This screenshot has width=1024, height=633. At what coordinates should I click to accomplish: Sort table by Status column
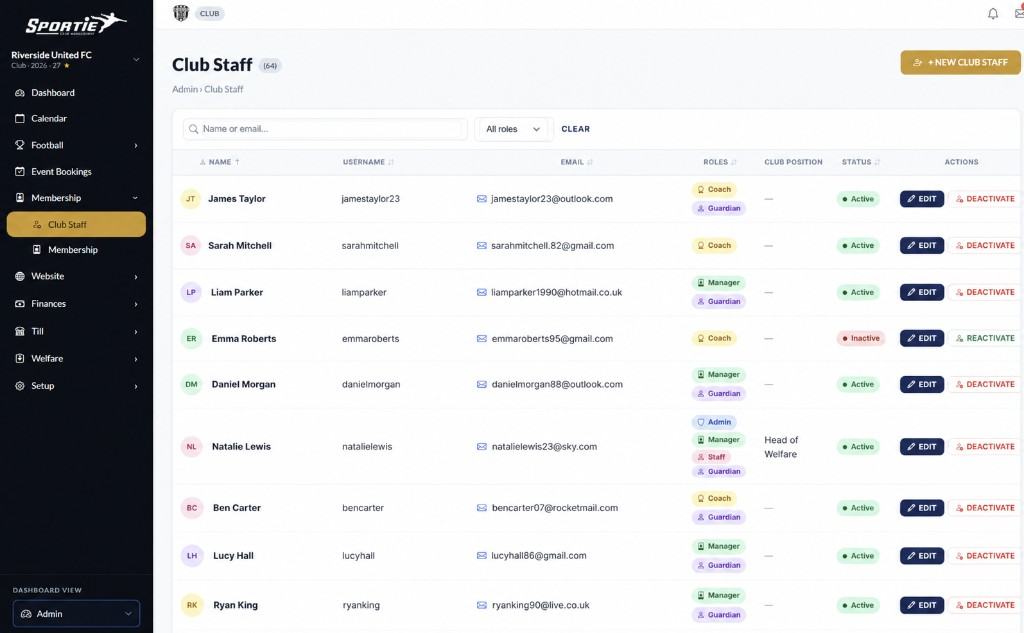[x=861, y=162]
